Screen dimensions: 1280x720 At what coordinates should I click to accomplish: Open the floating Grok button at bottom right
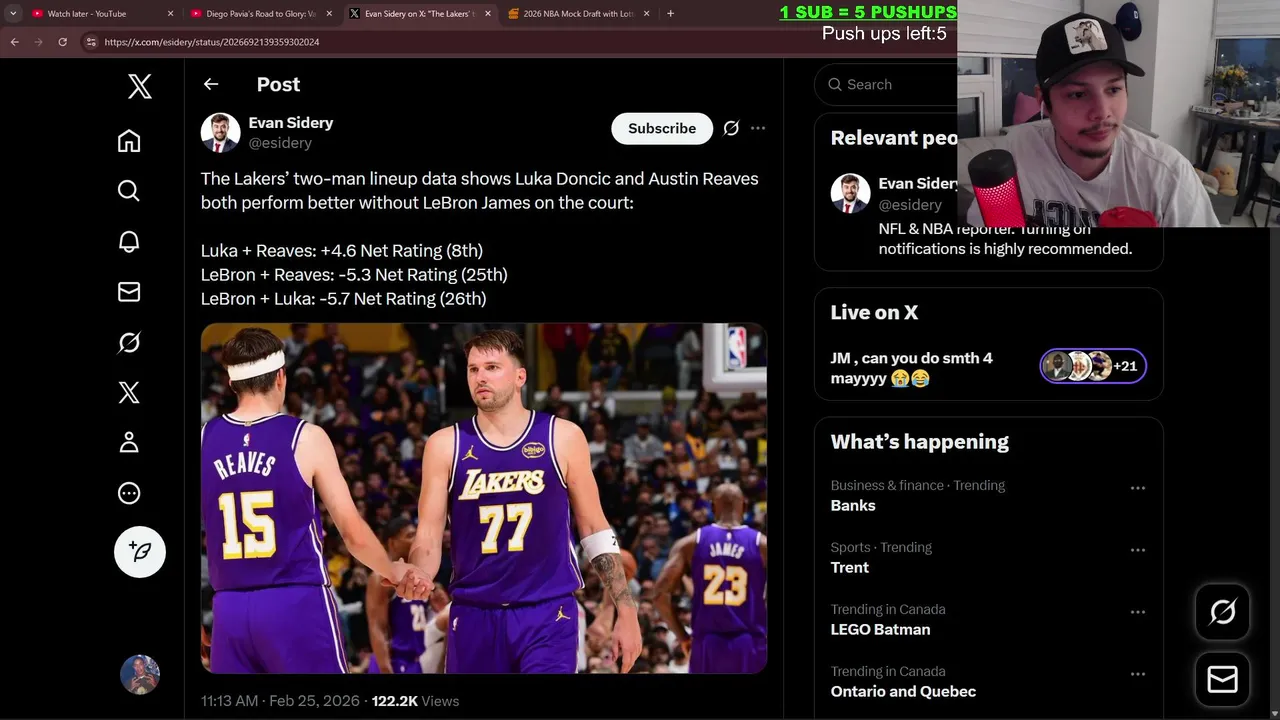point(1222,611)
